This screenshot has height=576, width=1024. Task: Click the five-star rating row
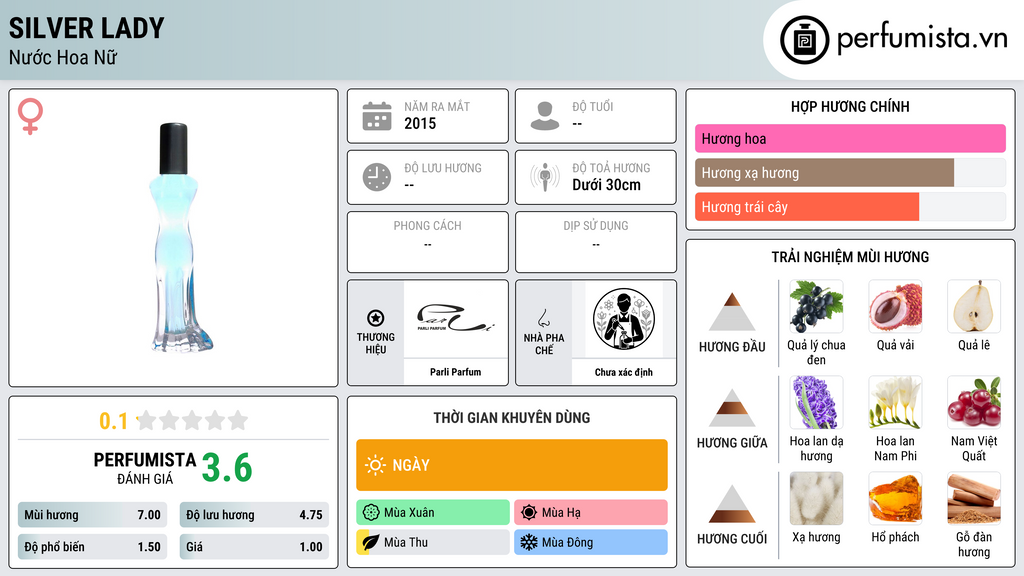(193, 420)
